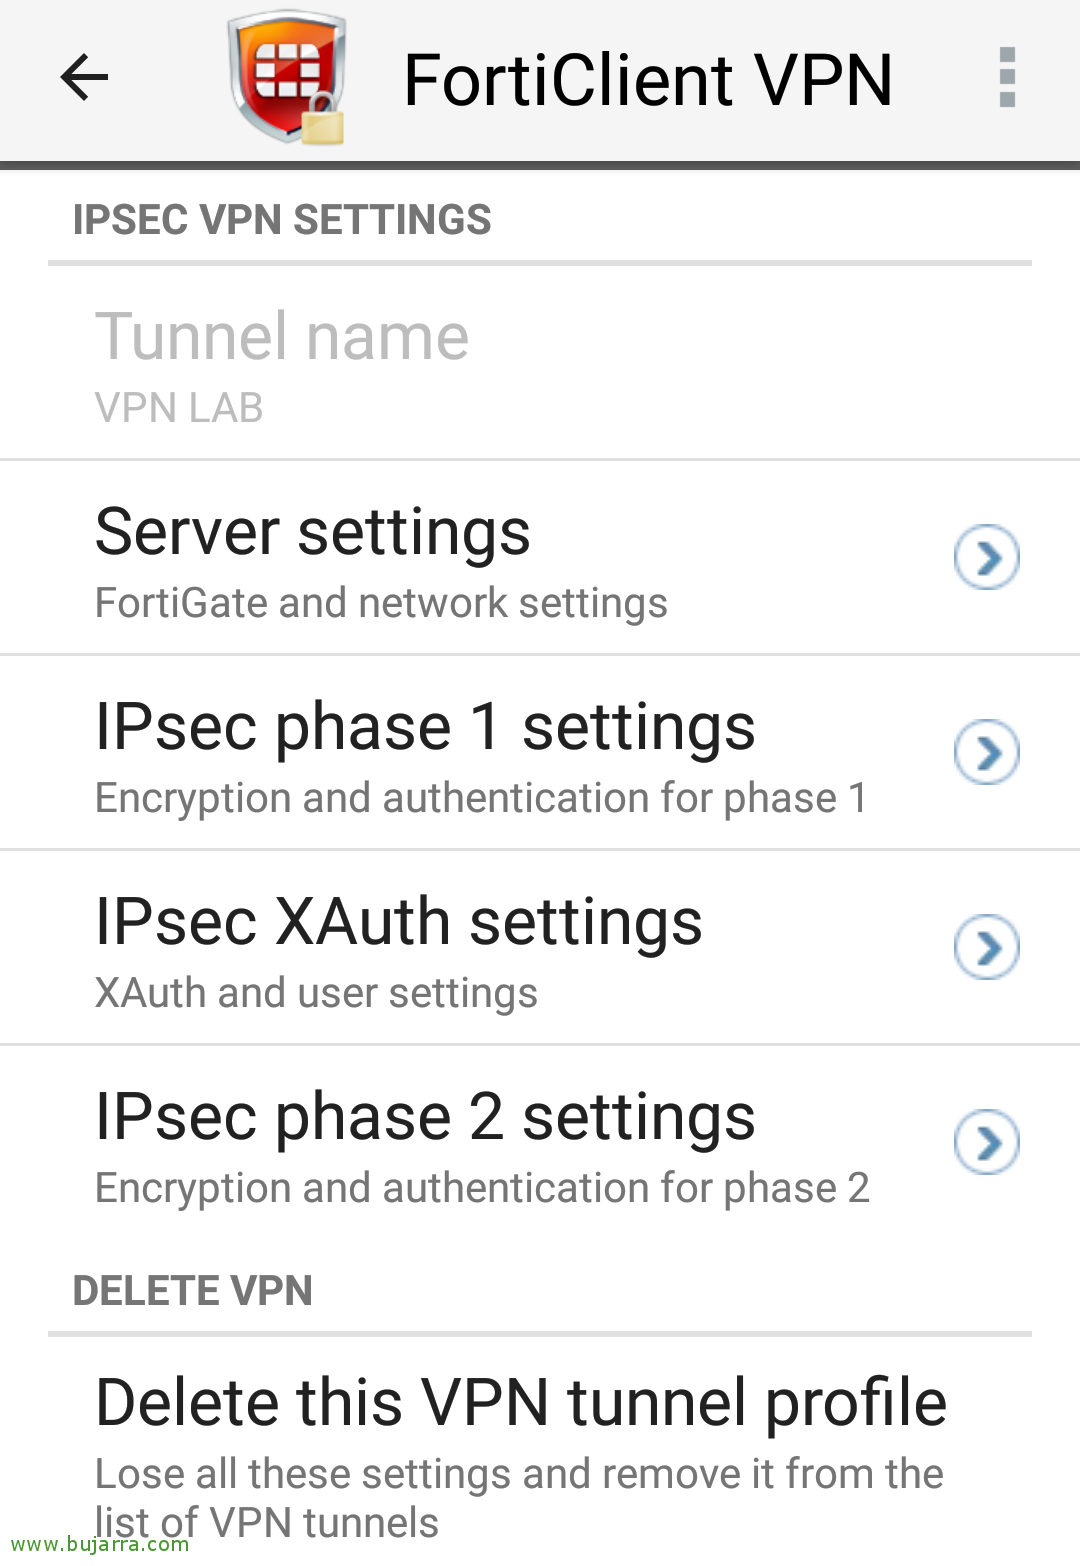The image size is (1080, 1566).
Task: Open IPsec phase 2 settings
Action: (x=425, y=1117)
